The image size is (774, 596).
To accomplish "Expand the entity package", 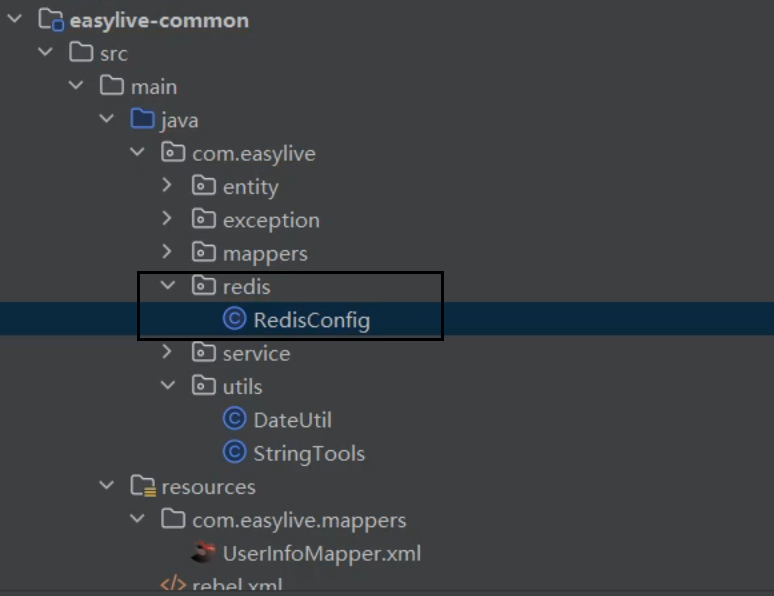I will 167,186.
